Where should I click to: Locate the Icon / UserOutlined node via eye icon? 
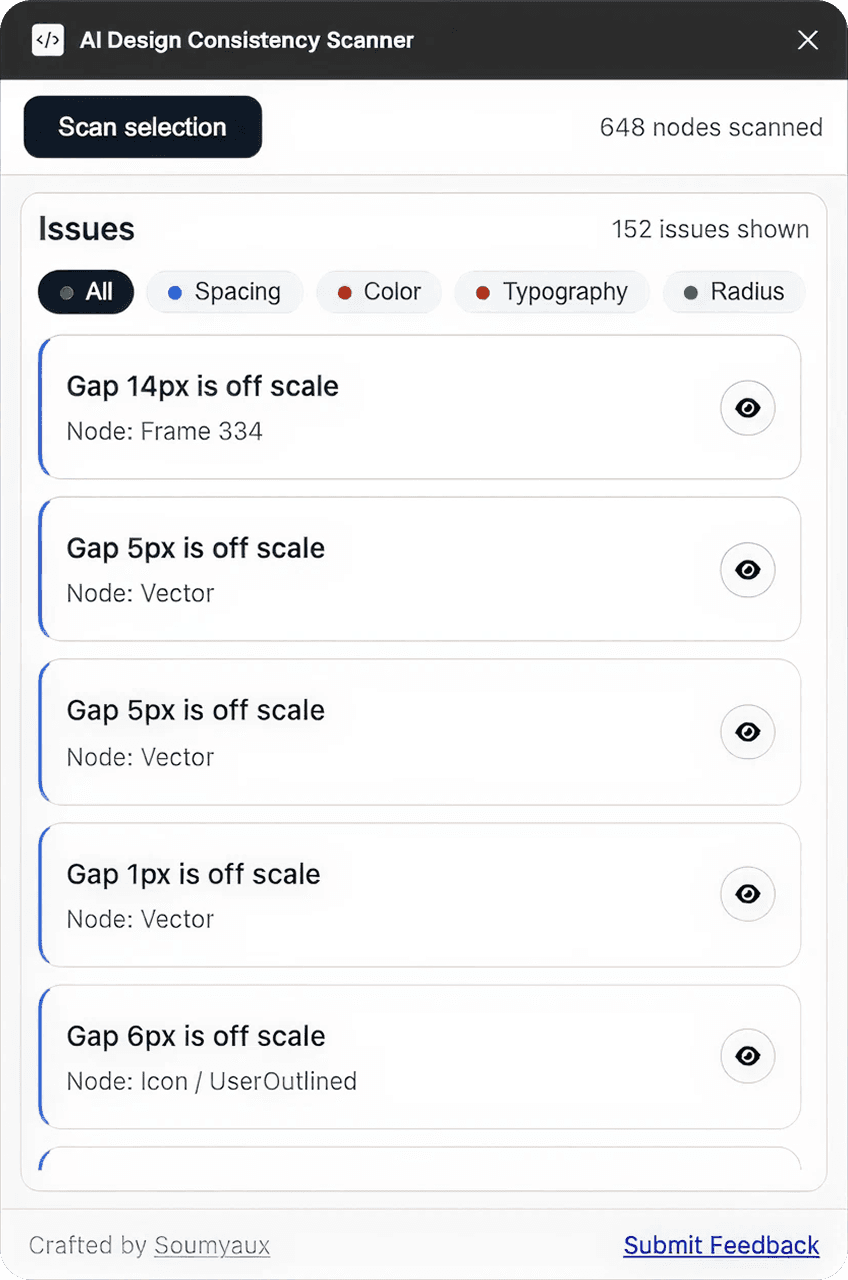coord(747,1056)
